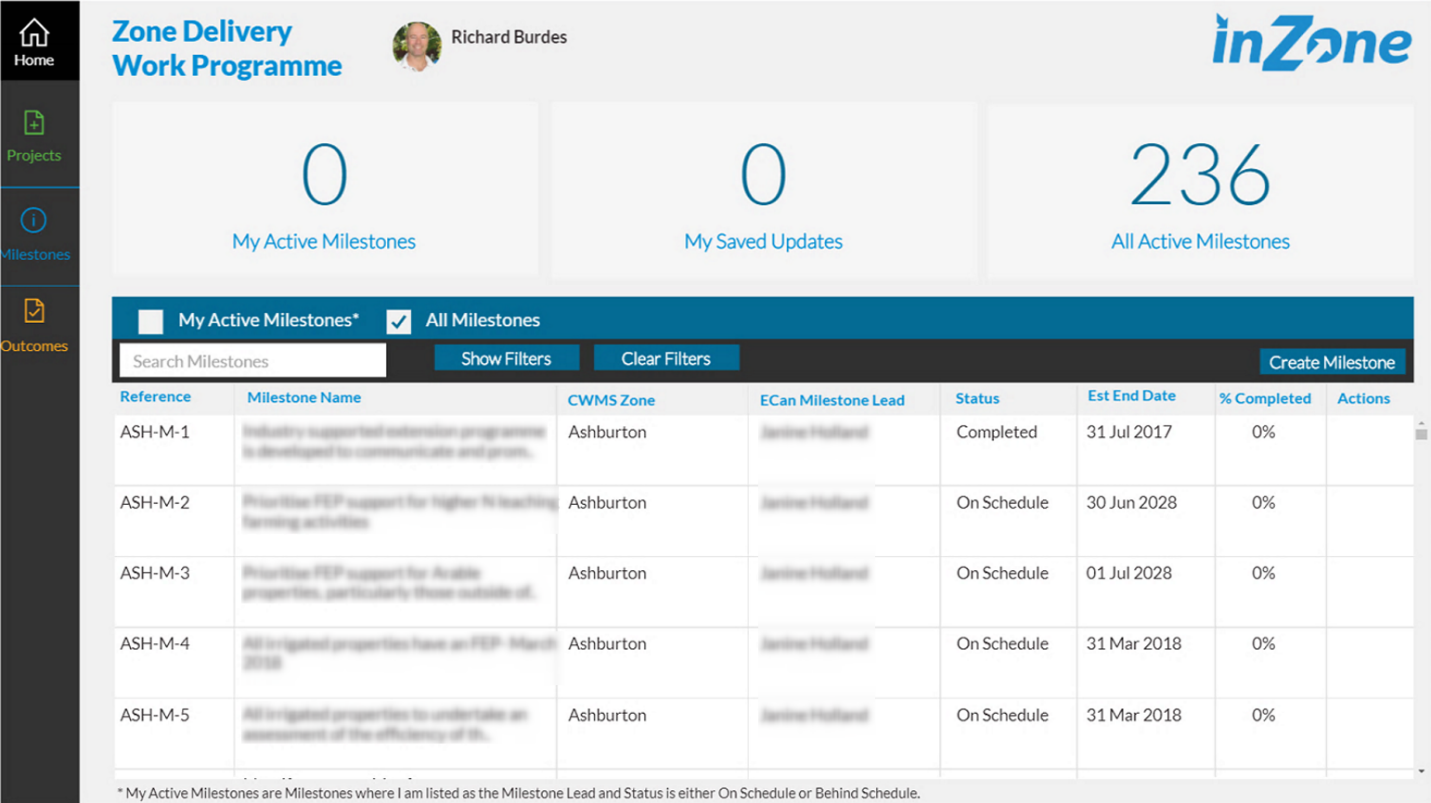This screenshot has width=1431, height=803.
Task: Select the ASH-M-2 reference cell
Action: [154, 502]
